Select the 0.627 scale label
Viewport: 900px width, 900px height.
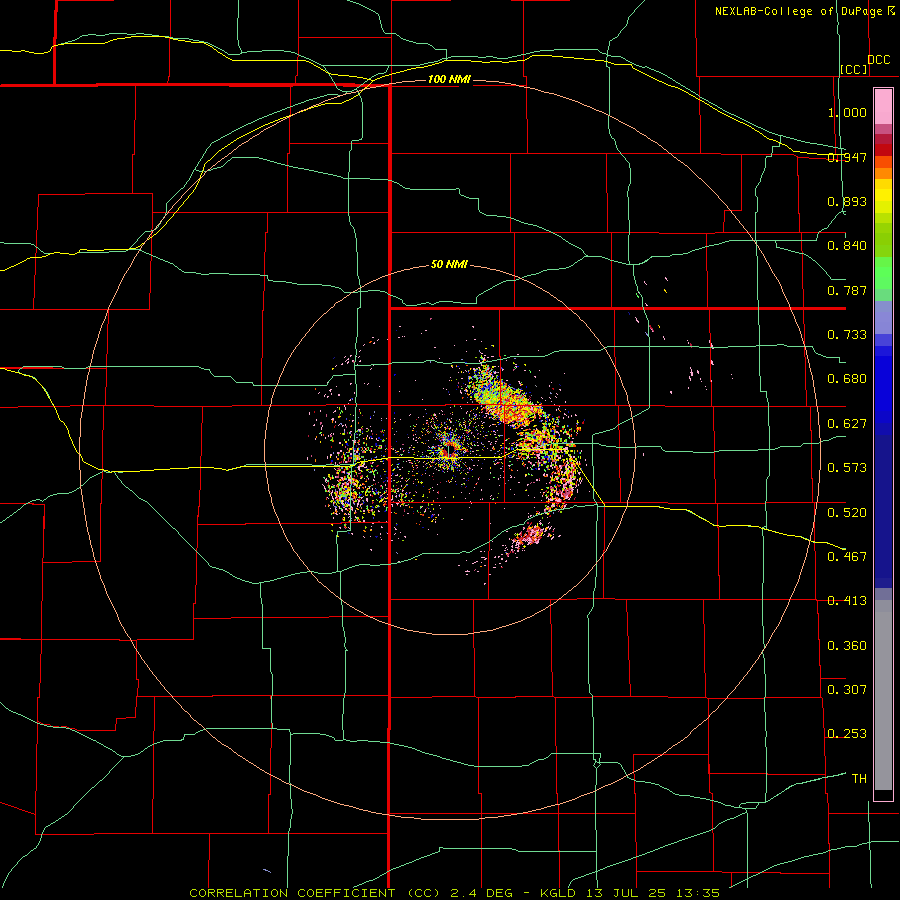pos(847,424)
